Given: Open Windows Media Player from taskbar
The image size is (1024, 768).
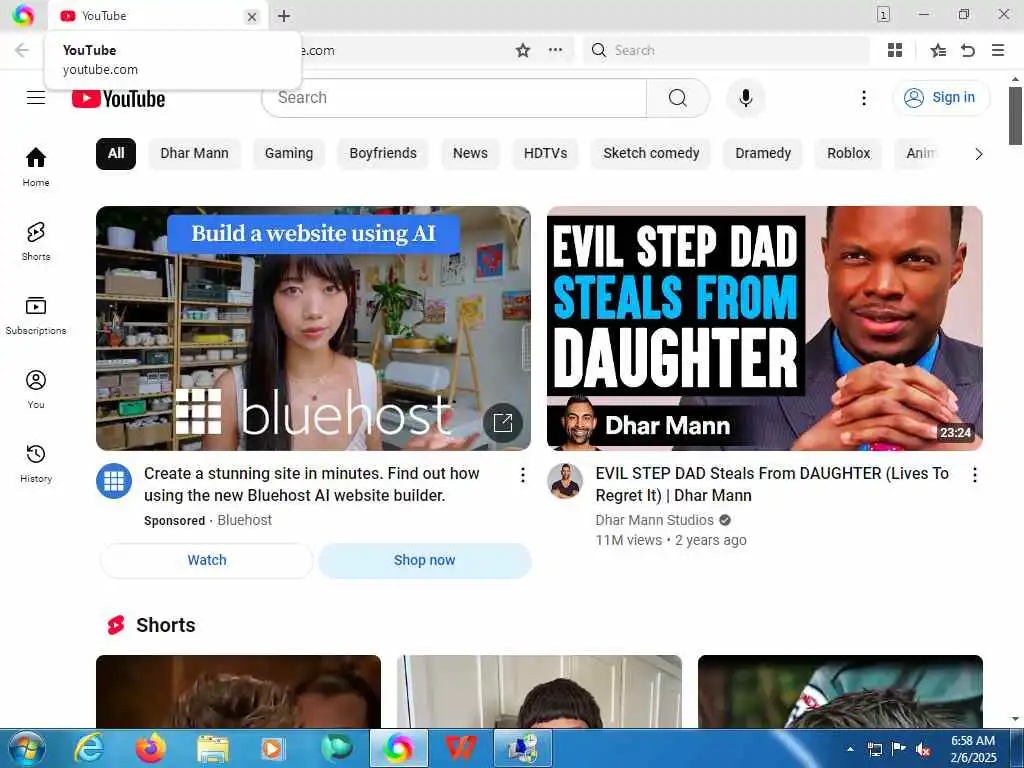Looking at the screenshot, I should [x=273, y=748].
